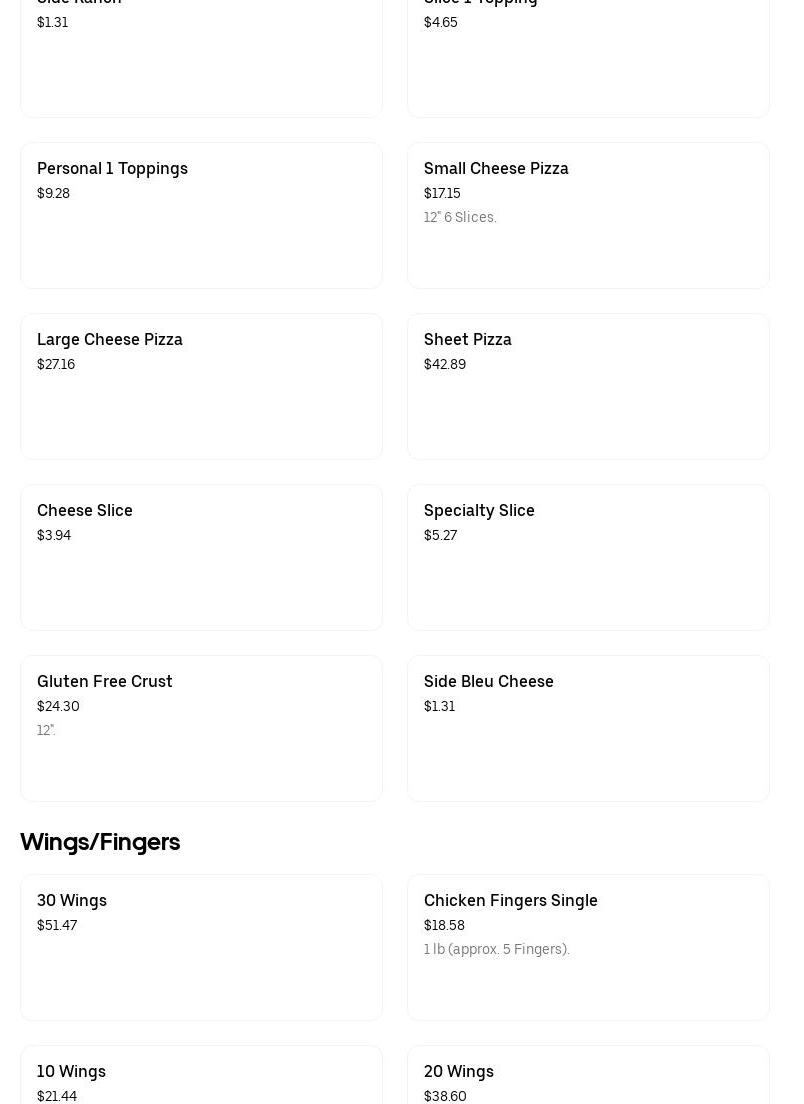Click the $42.89 Sheet Pizza price
Viewport: 804px width, 1104px height.
click(445, 364)
